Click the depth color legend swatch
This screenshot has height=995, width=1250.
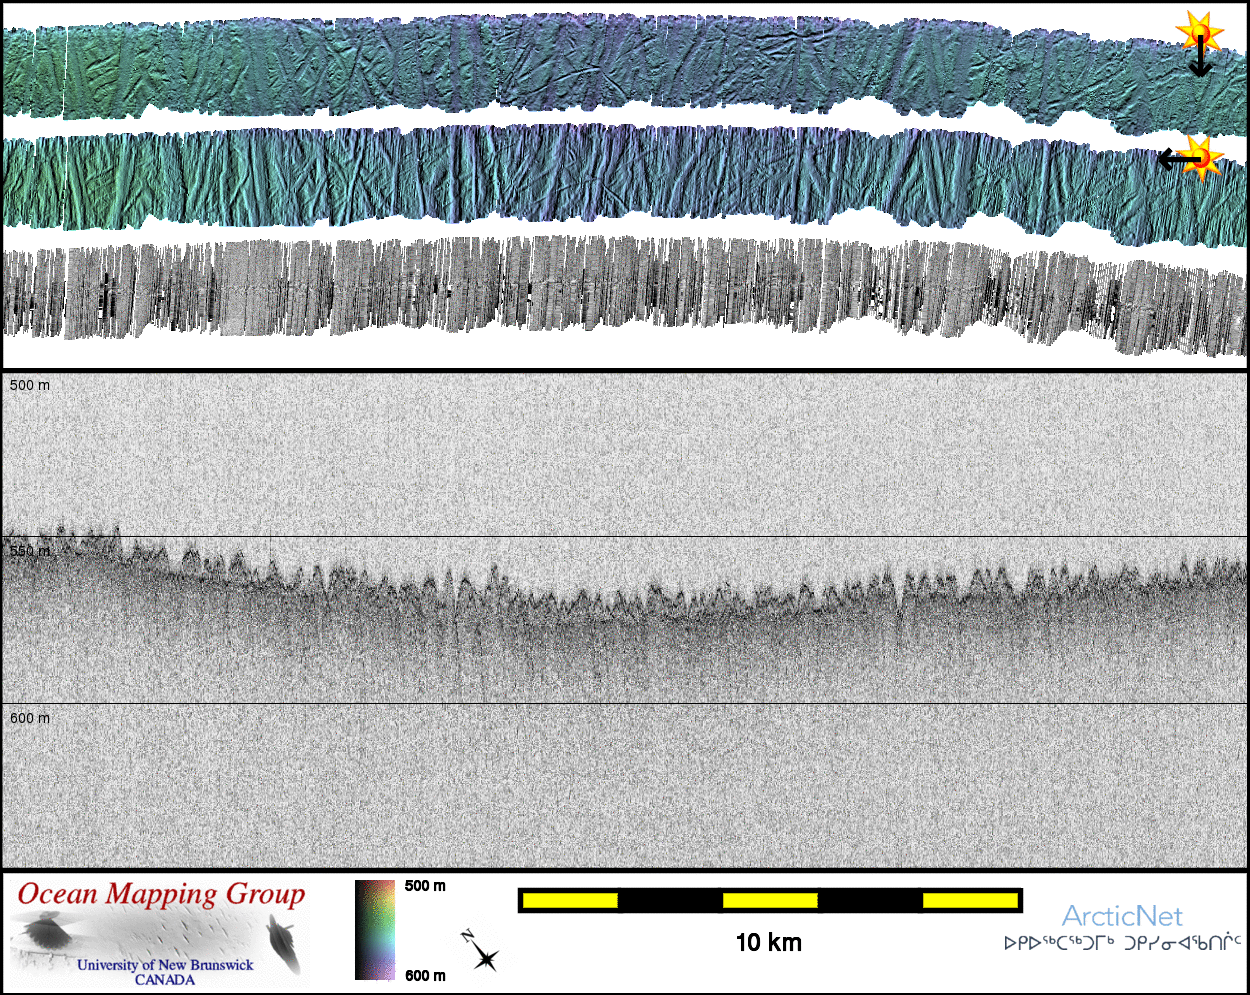pyautogui.click(x=375, y=930)
